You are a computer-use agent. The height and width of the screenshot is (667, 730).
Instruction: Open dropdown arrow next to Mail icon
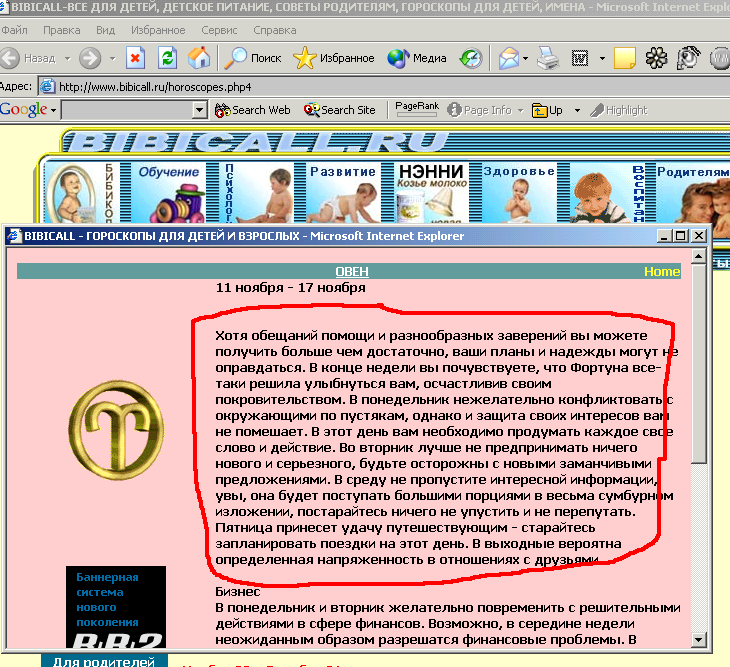coord(526,59)
